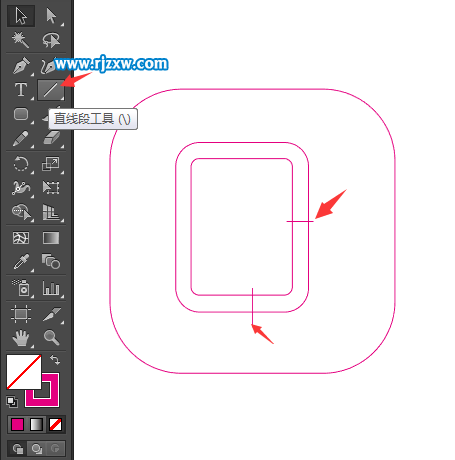This screenshot has width=455, height=460.
Task: Activate the Hand tool
Action: click(x=21, y=337)
